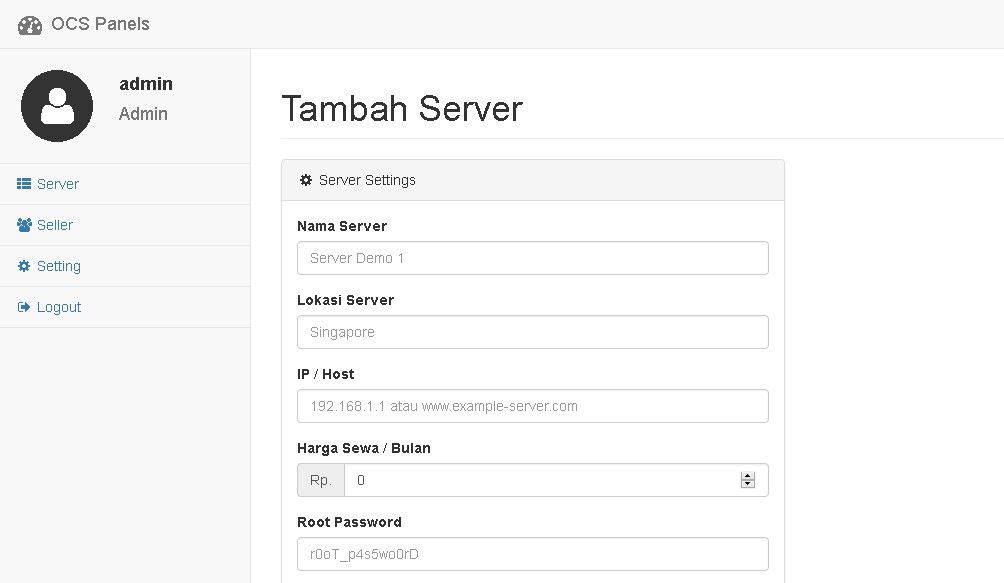Open the Seller page from sidebar
Image resolution: width=1004 pixels, height=583 pixels.
click(52, 224)
